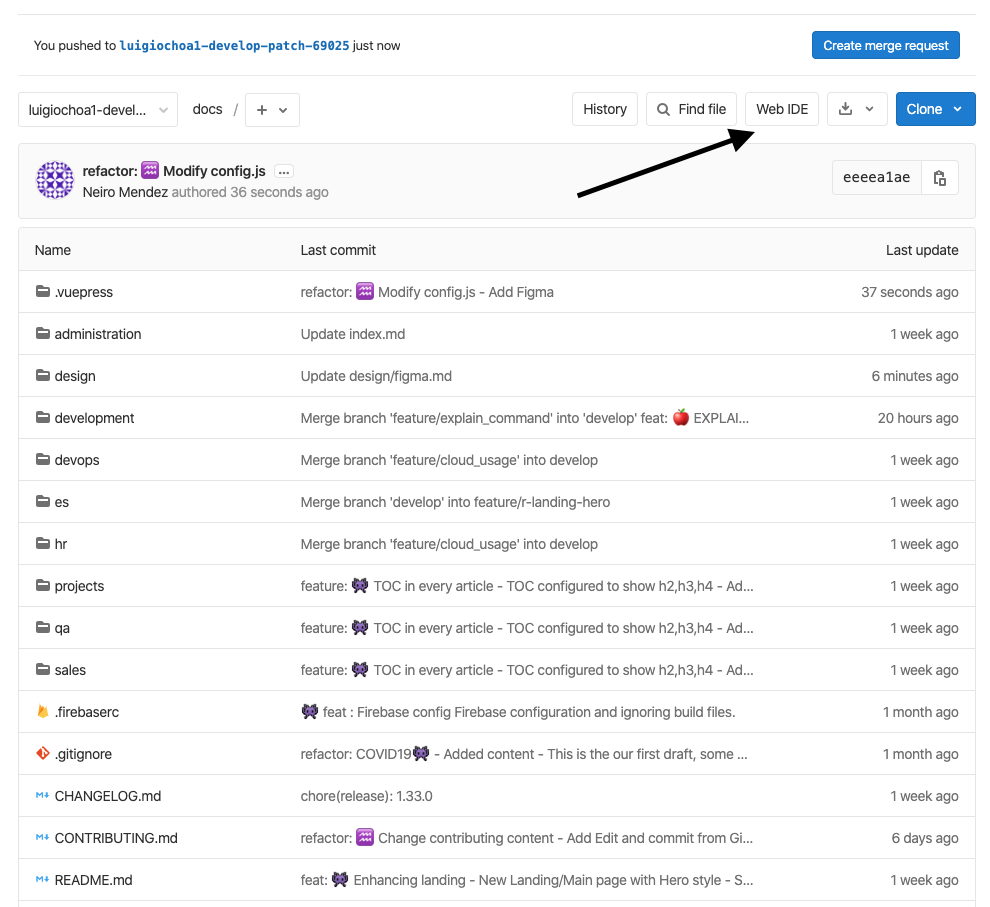Open the branch selector dropdown
Image resolution: width=990 pixels, height=907 pixels.
98,110
